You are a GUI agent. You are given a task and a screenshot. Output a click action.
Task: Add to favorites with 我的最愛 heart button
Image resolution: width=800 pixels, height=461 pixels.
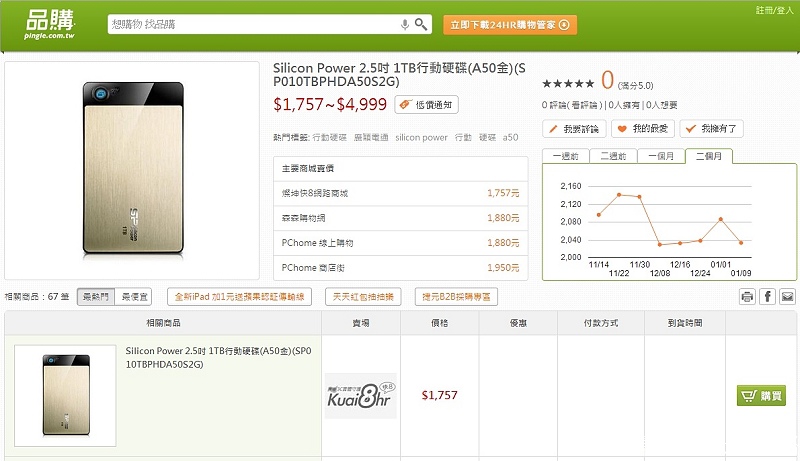pyautogui.click(x=643, y=129)
